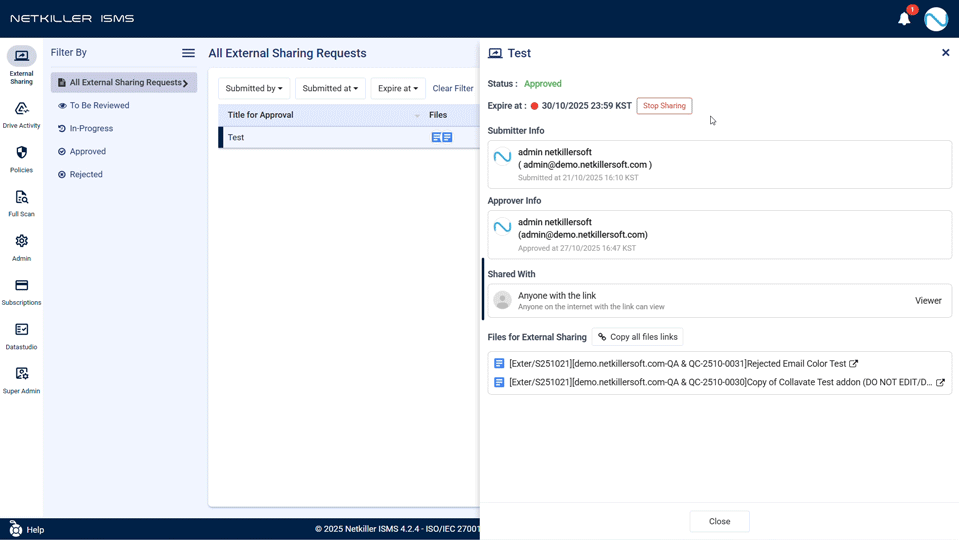Click the Close button at panel bottom

tap(719, 521)
